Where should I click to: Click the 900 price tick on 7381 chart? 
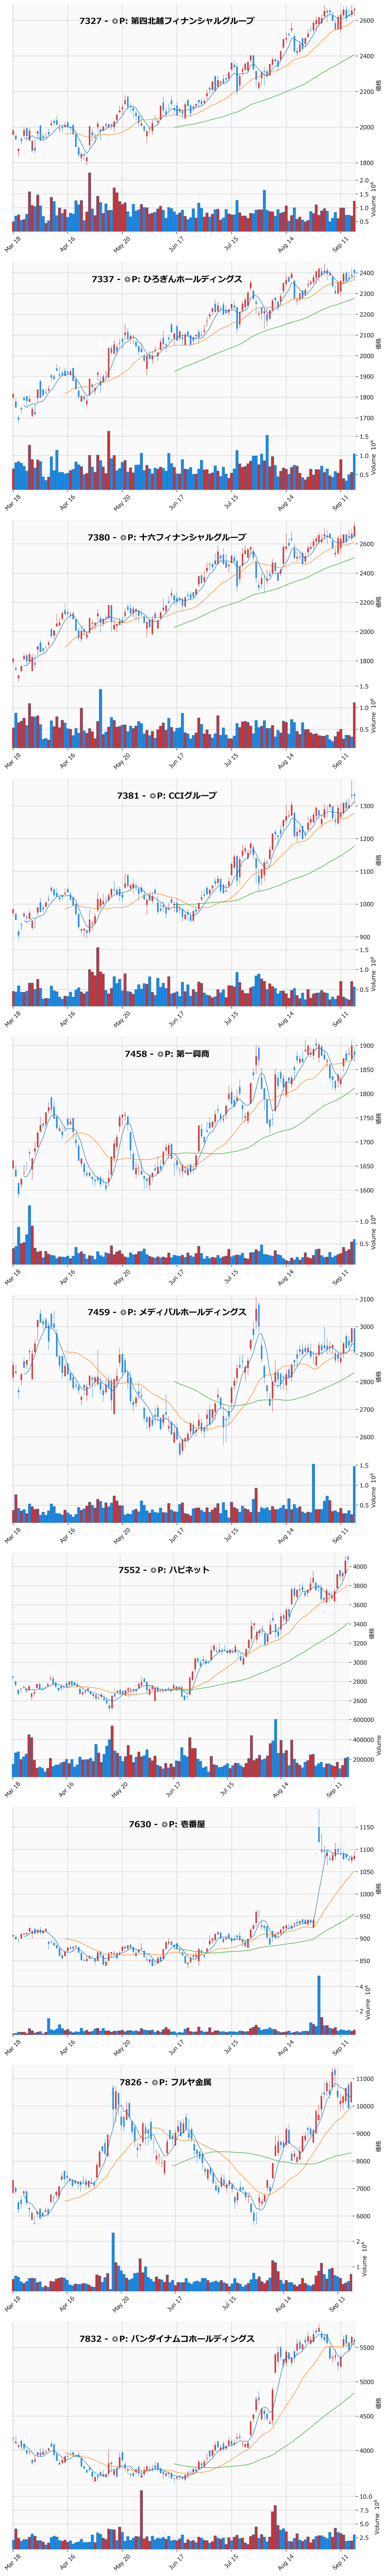pyautogui.click(x=365, y=937)
